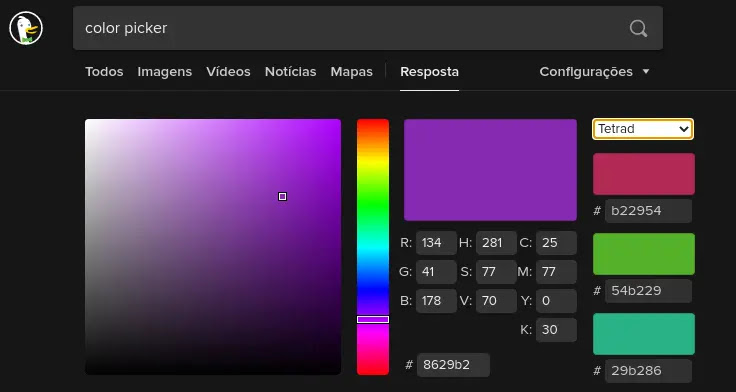Open the Tetrad color scheme dropdown
736x392 pixels.
tap(643, 129)
